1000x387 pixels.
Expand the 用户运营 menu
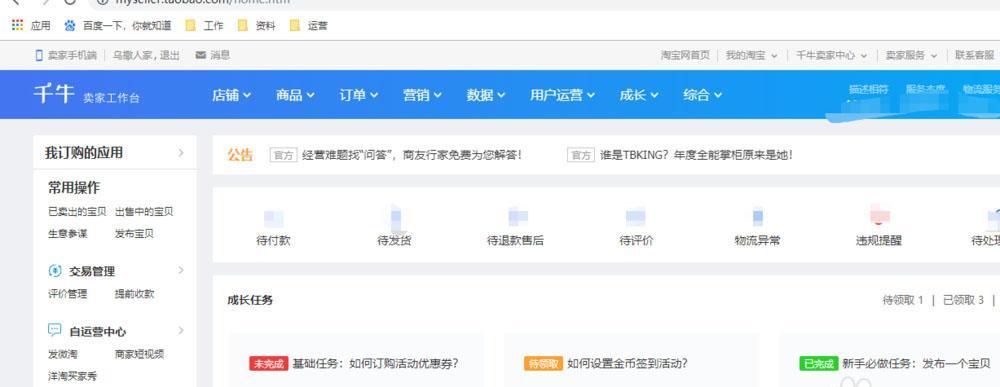pyautogui.click(x=562, y=95)
